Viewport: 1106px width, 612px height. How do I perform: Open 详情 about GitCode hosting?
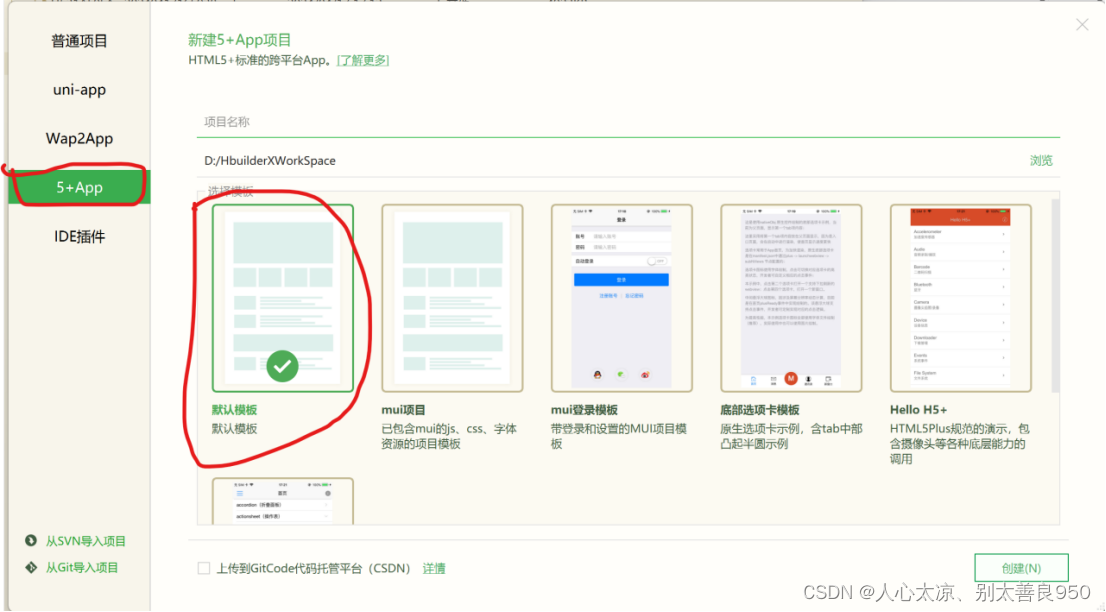(434, 567)
